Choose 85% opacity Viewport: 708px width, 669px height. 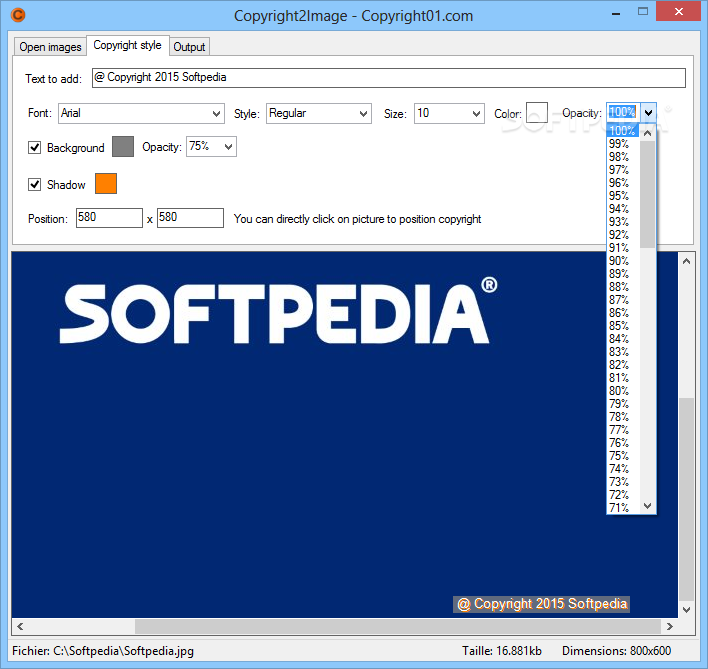click(x=623, y=326)
